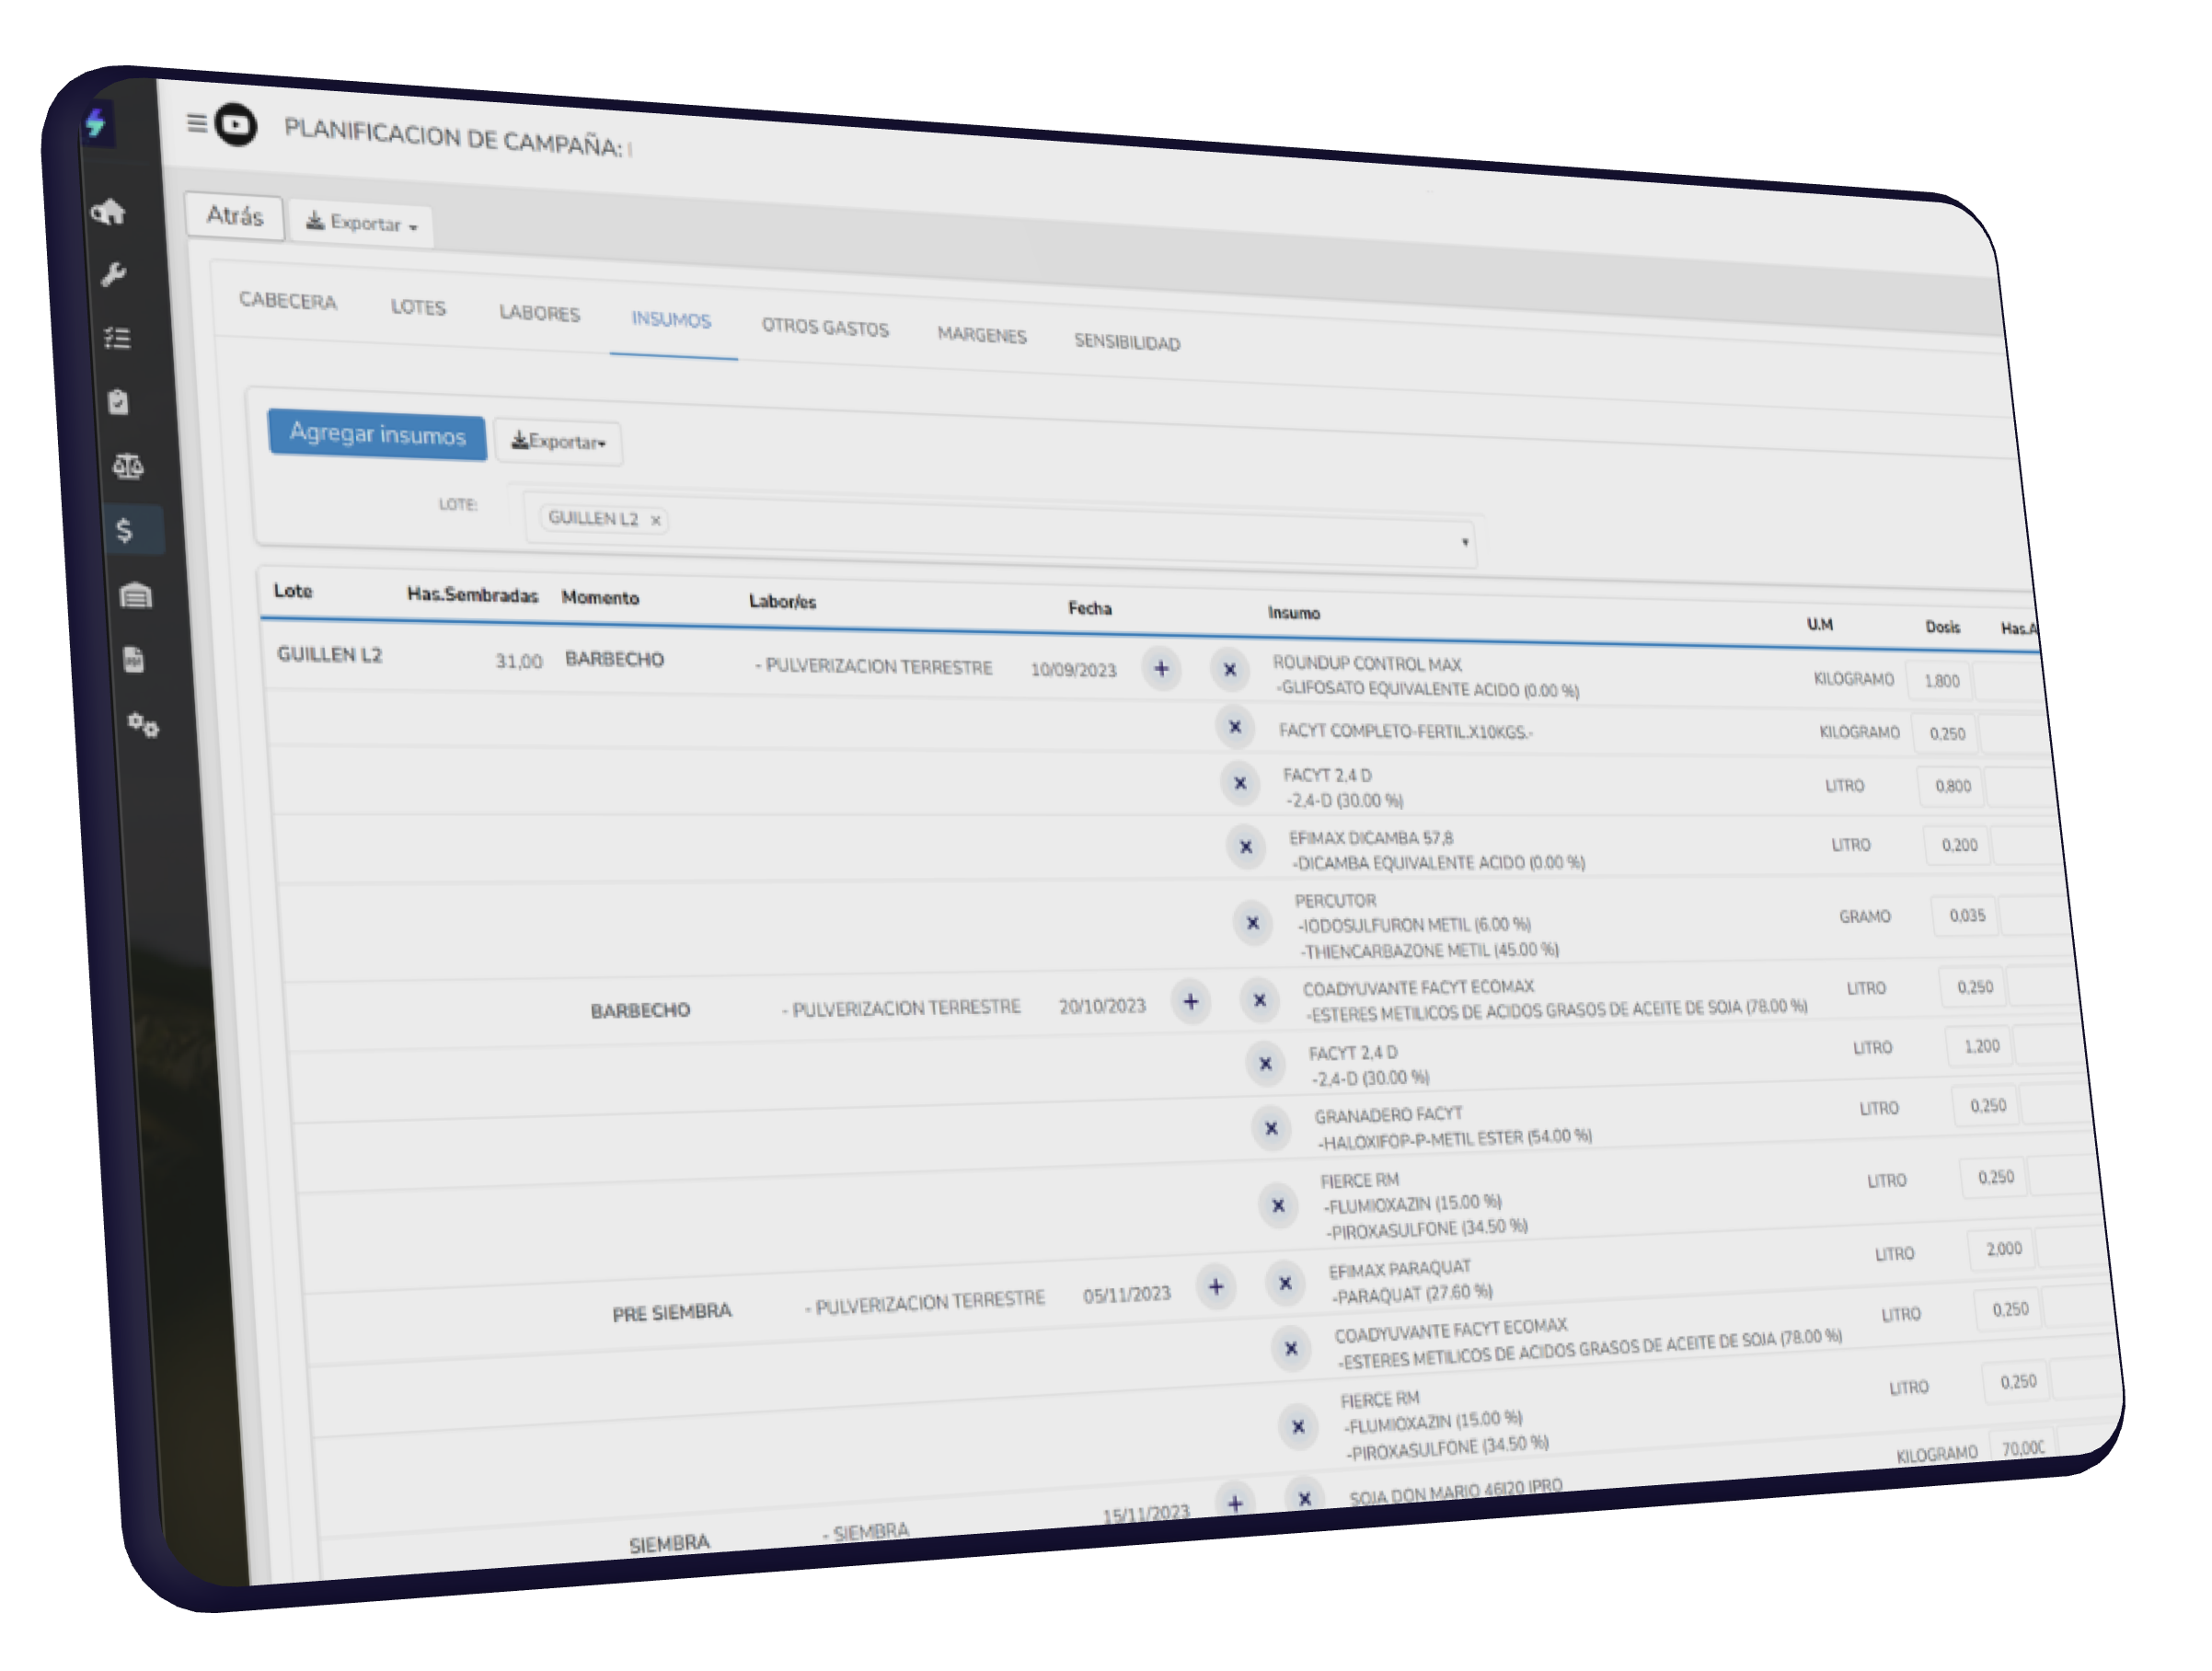Click the home icon in sidebar
Viewport: 2212px width, 1671px height.
(x=108, y=212)
